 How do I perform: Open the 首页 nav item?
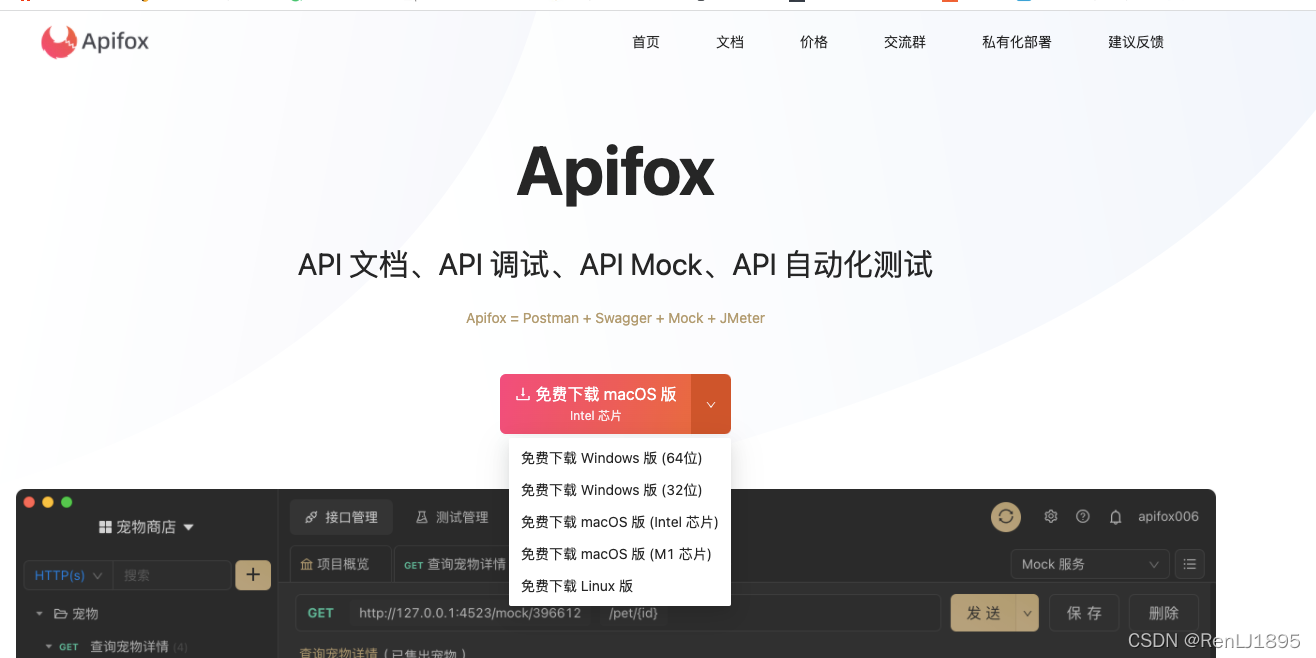[x=646, y=42]
